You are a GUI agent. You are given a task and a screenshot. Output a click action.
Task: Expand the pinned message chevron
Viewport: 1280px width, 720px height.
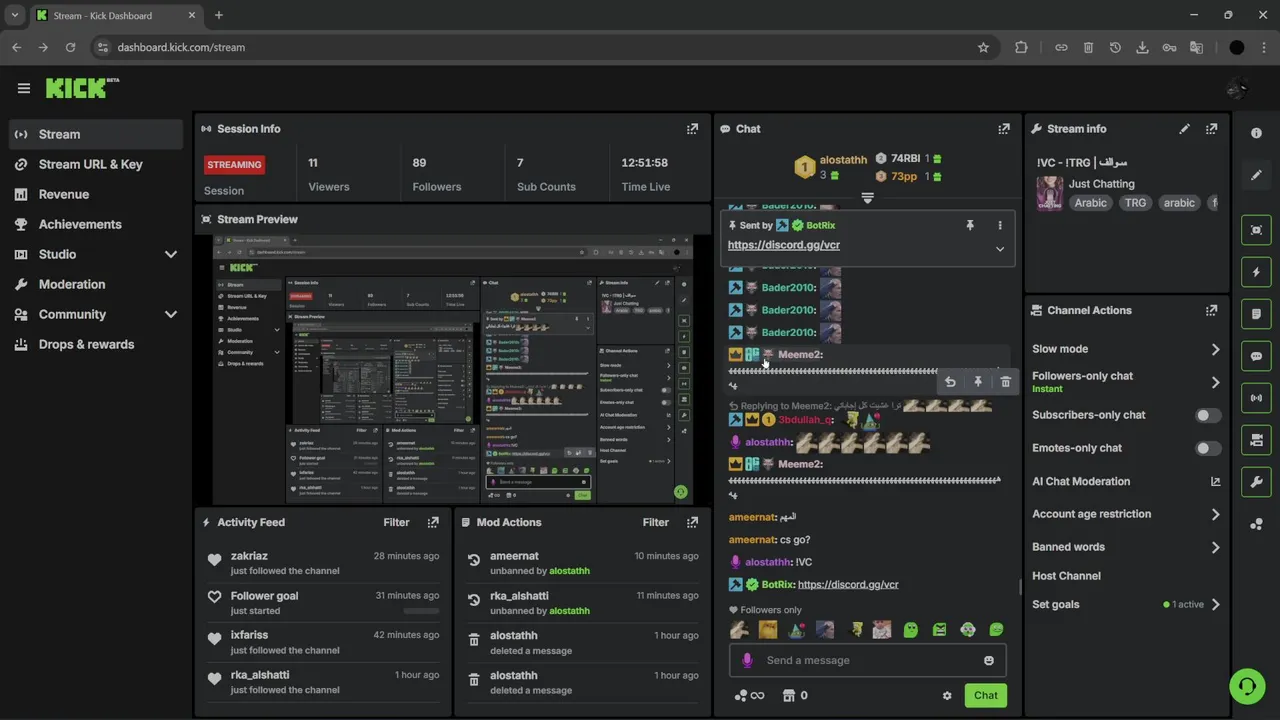click(999, 249)
